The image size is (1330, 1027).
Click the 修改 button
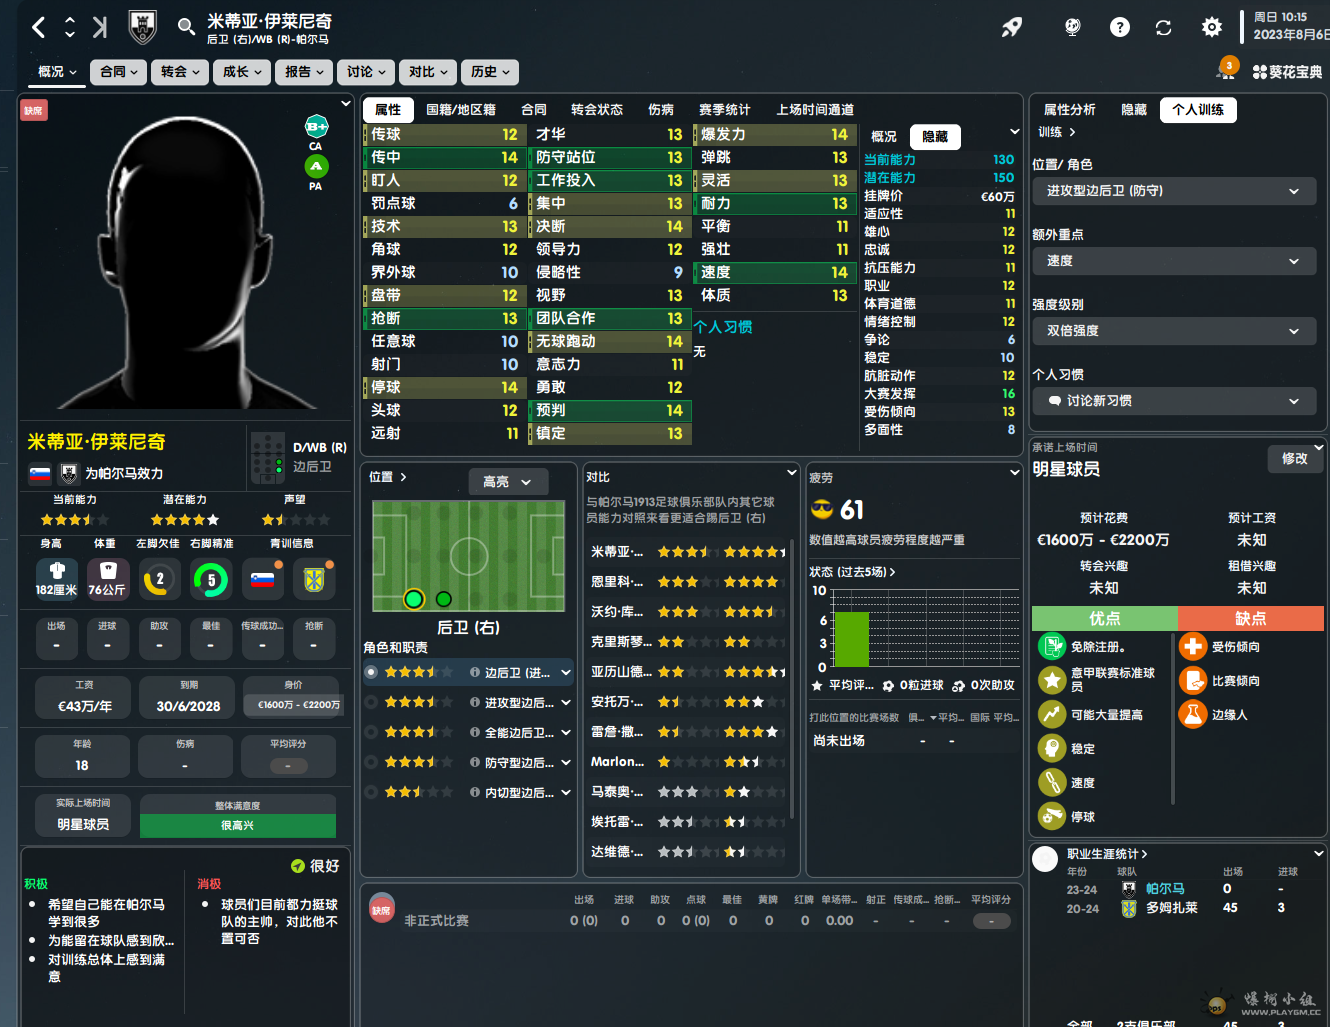pos(1294,459)
